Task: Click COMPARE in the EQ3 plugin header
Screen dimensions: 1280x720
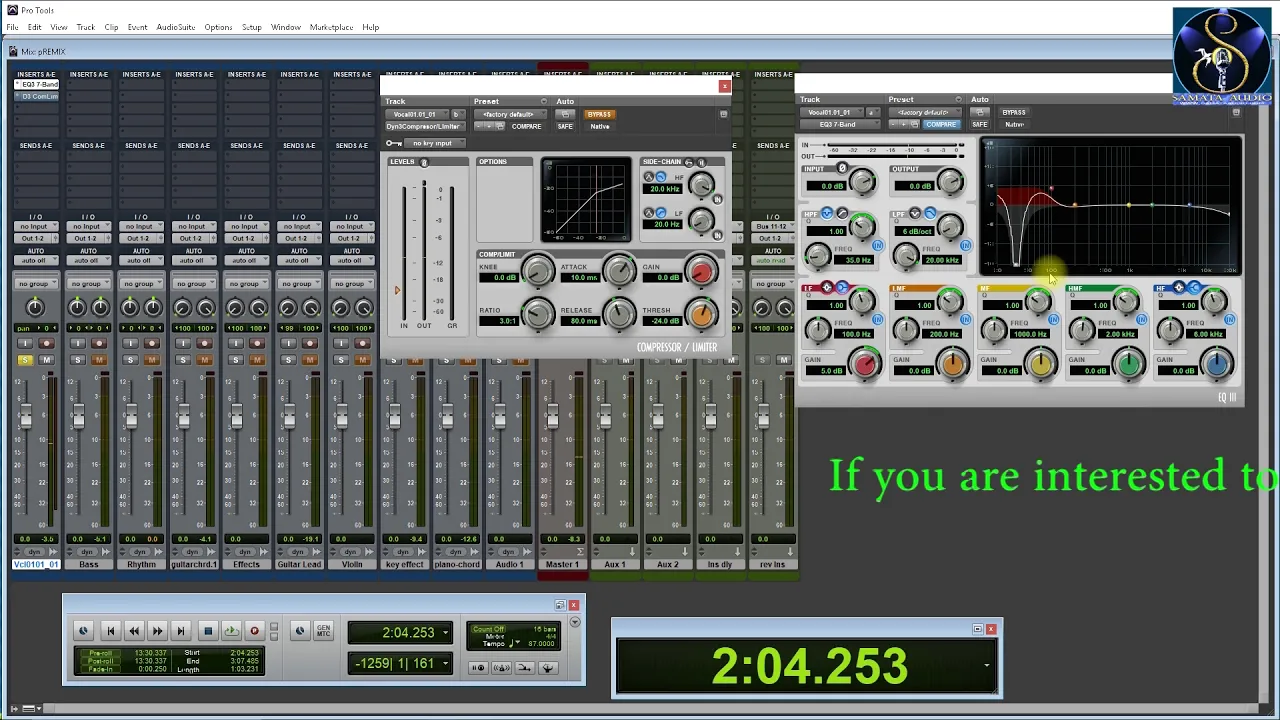Action: click(941, 124)
